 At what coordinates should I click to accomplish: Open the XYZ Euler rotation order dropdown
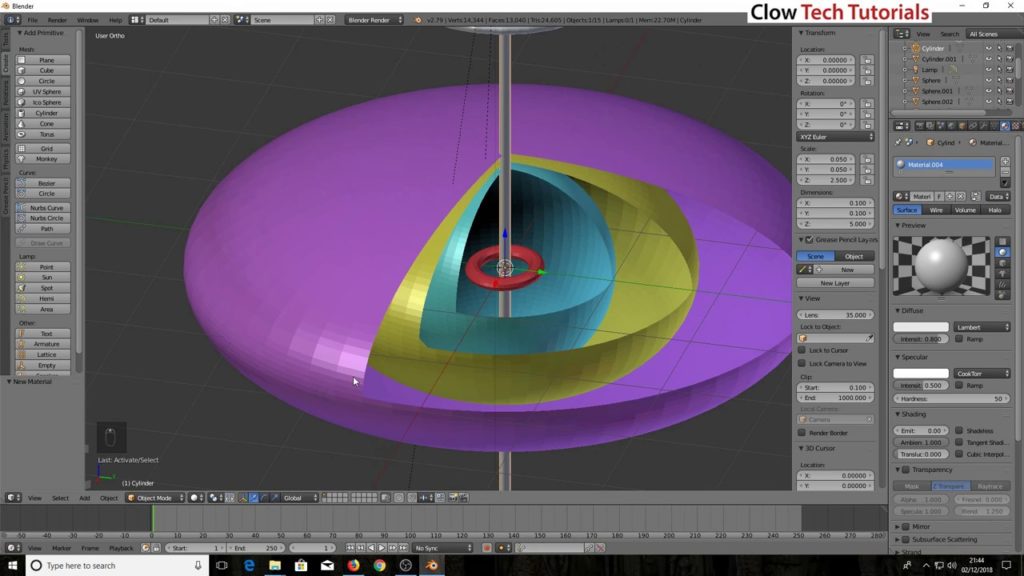[836, 136]
